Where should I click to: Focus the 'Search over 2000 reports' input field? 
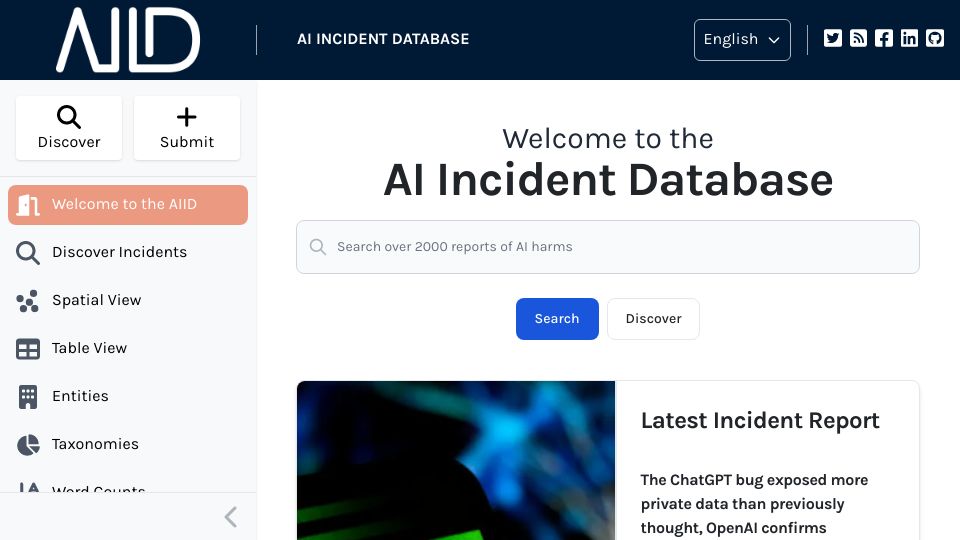608,247
